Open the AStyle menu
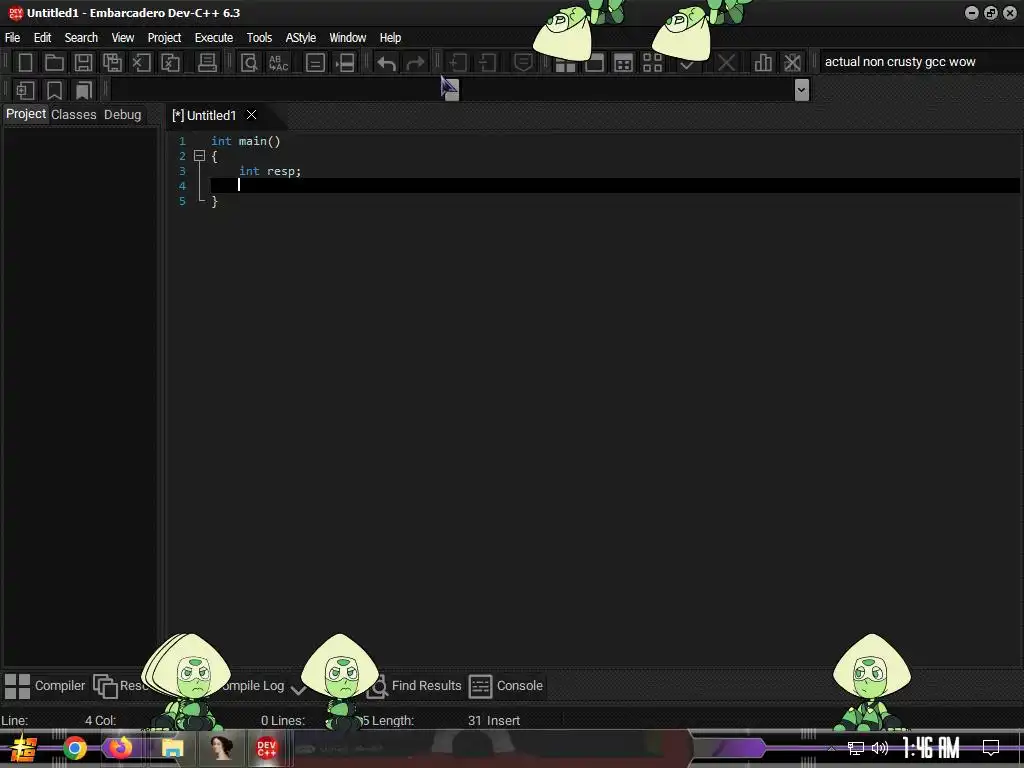The height and width of the screenshot is (768, 1024). (300, 38)
